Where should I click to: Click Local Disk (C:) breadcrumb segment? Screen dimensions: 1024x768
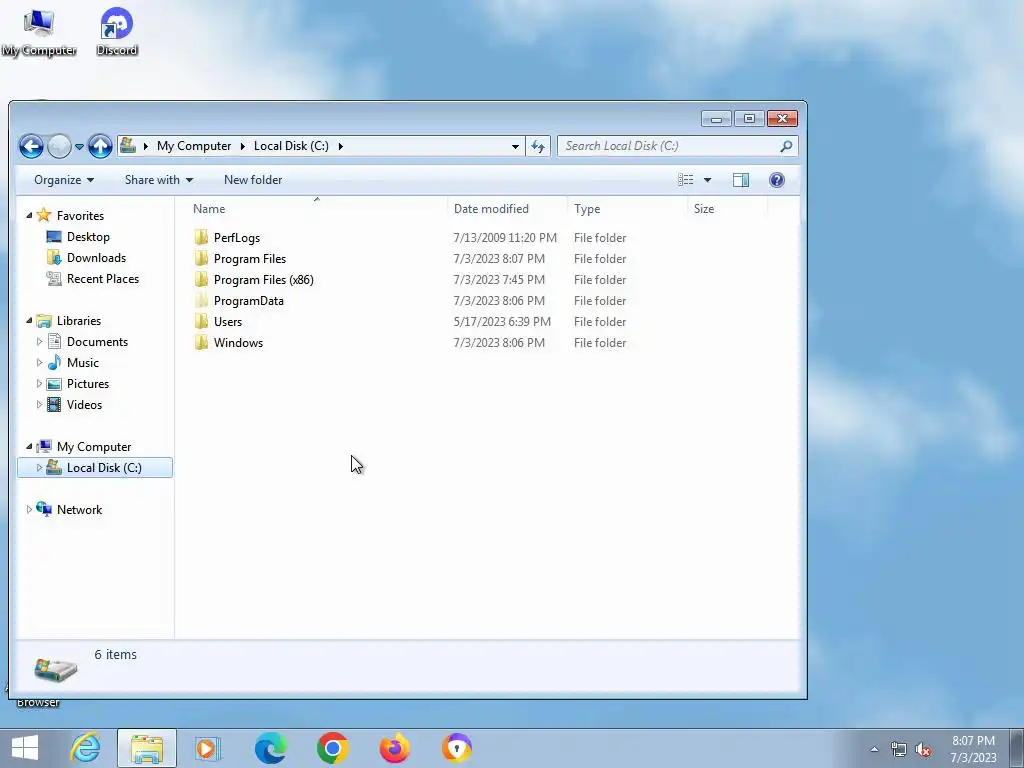click(x=291, y=146)
